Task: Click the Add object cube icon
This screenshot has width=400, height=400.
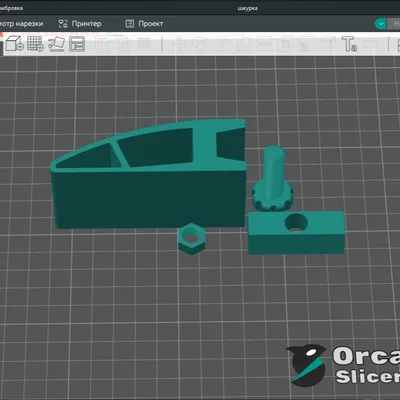Action: click(14, 44)
